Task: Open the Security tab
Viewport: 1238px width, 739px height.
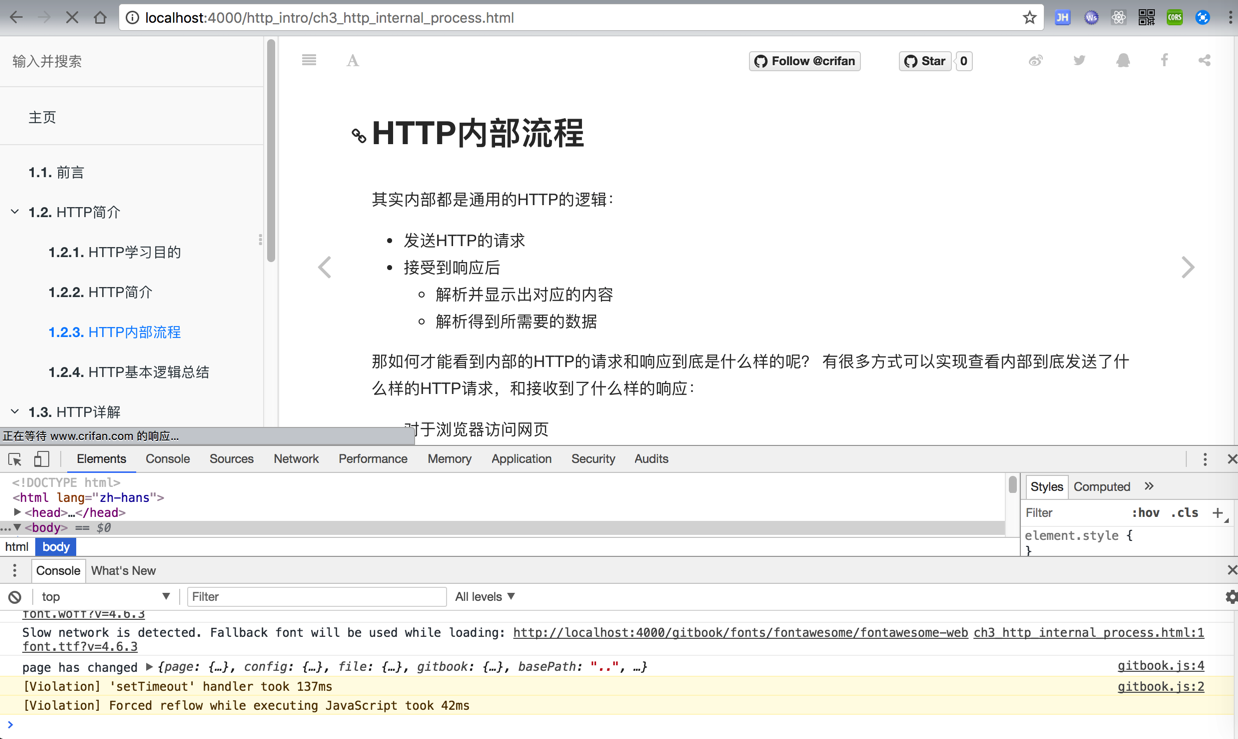Action: (x=593, y=459)
